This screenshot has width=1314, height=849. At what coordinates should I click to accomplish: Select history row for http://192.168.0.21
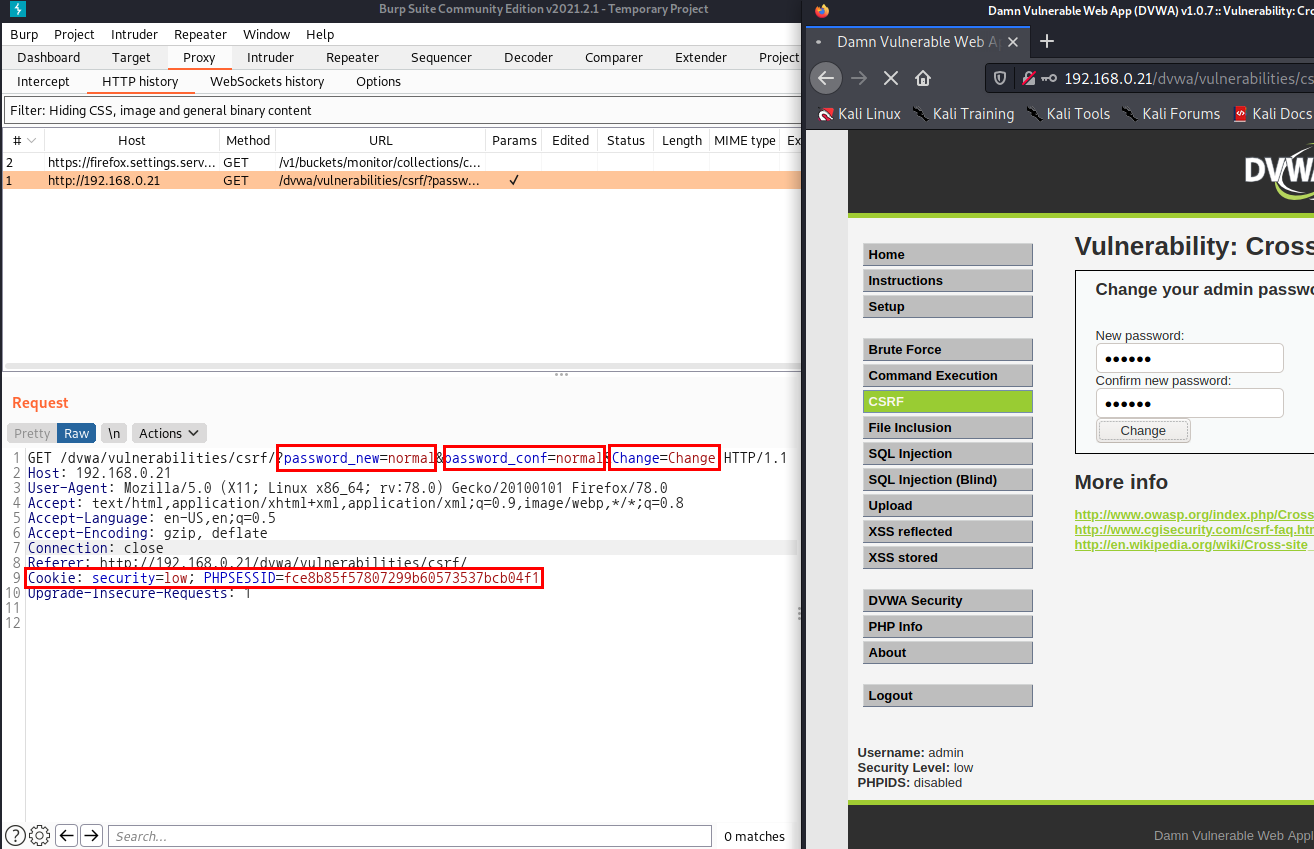coord(401,181)
